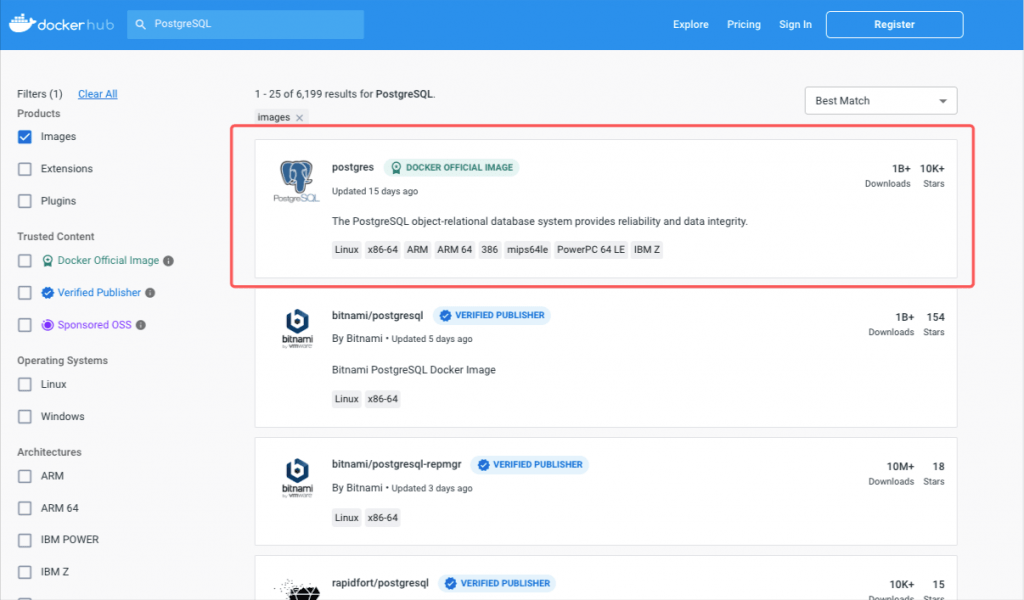The width and height of the screenshot is (1024, 600).
Task: Enable the Docker Official Image filter checkbox
Action: 25,261
